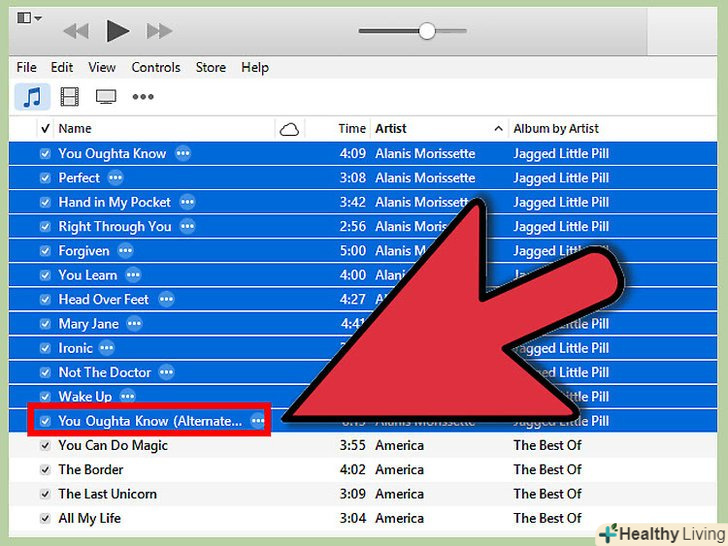728x546 pixels.
Task: Sort by Artist column header
Action: [390, 129]
